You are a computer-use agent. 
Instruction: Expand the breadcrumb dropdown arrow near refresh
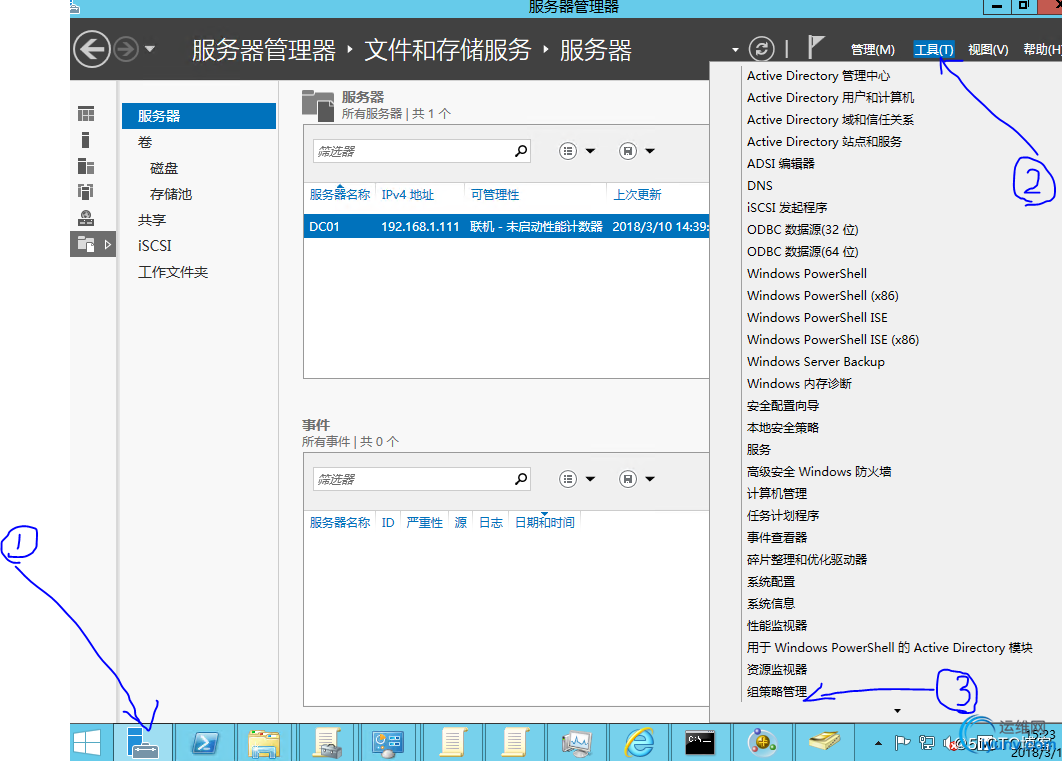pyautogui.click(x=735, y=49)
